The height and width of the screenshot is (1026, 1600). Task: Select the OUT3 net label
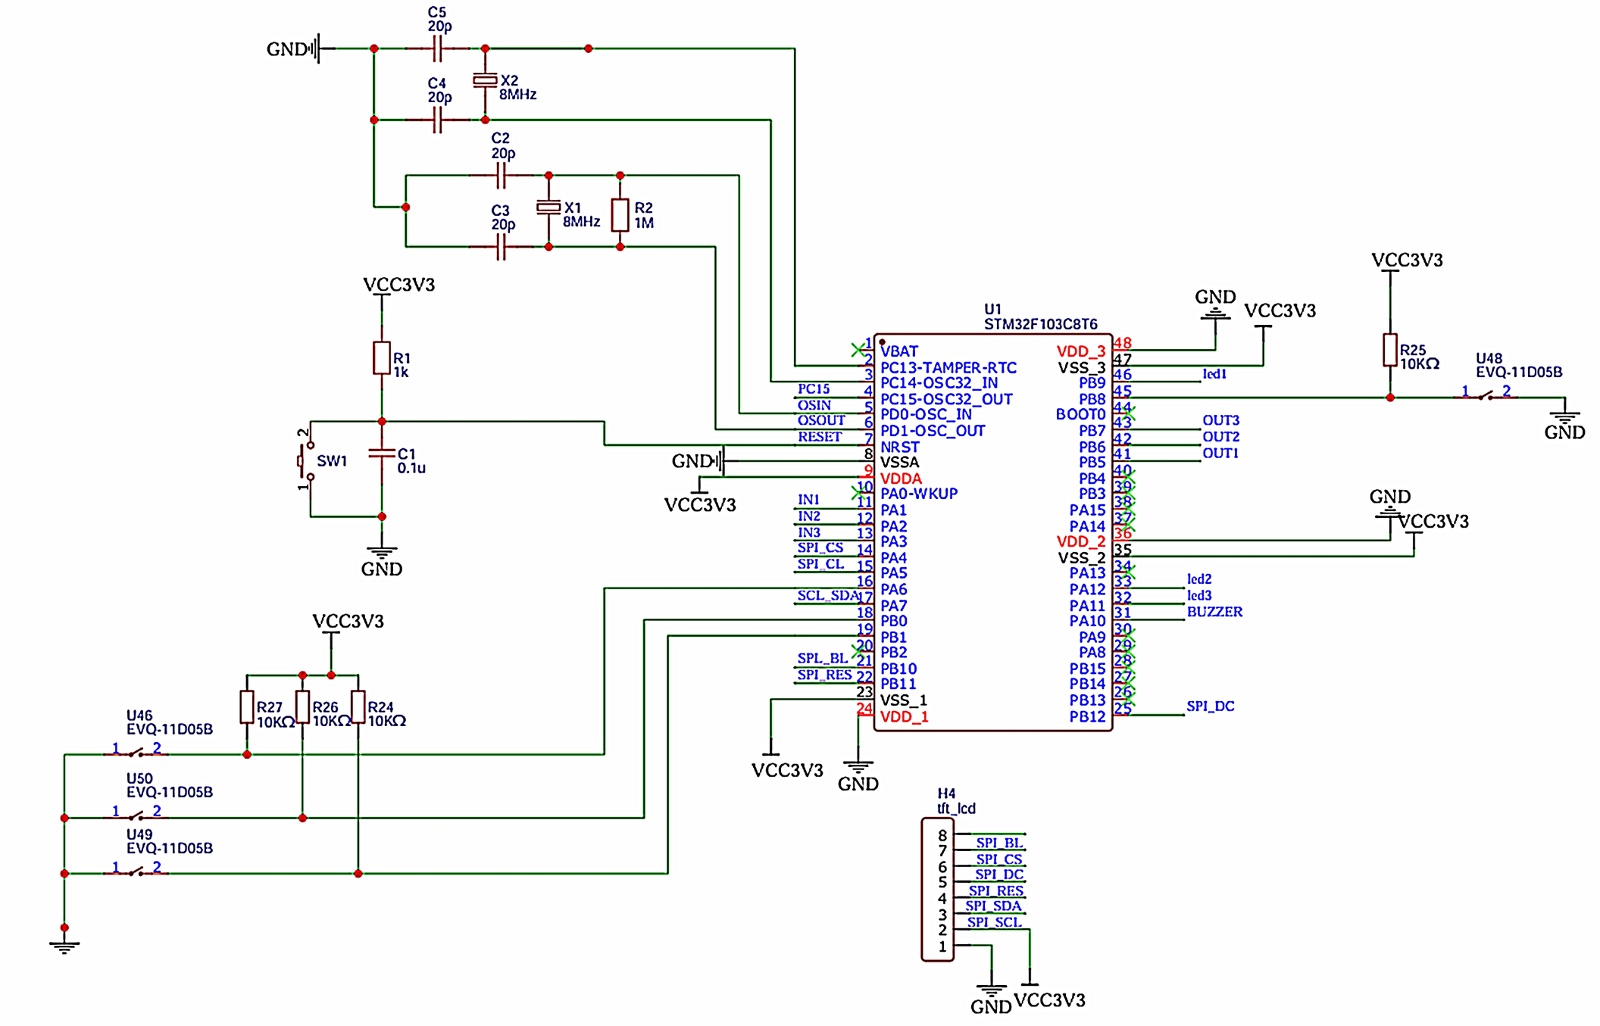point(1220,421)
